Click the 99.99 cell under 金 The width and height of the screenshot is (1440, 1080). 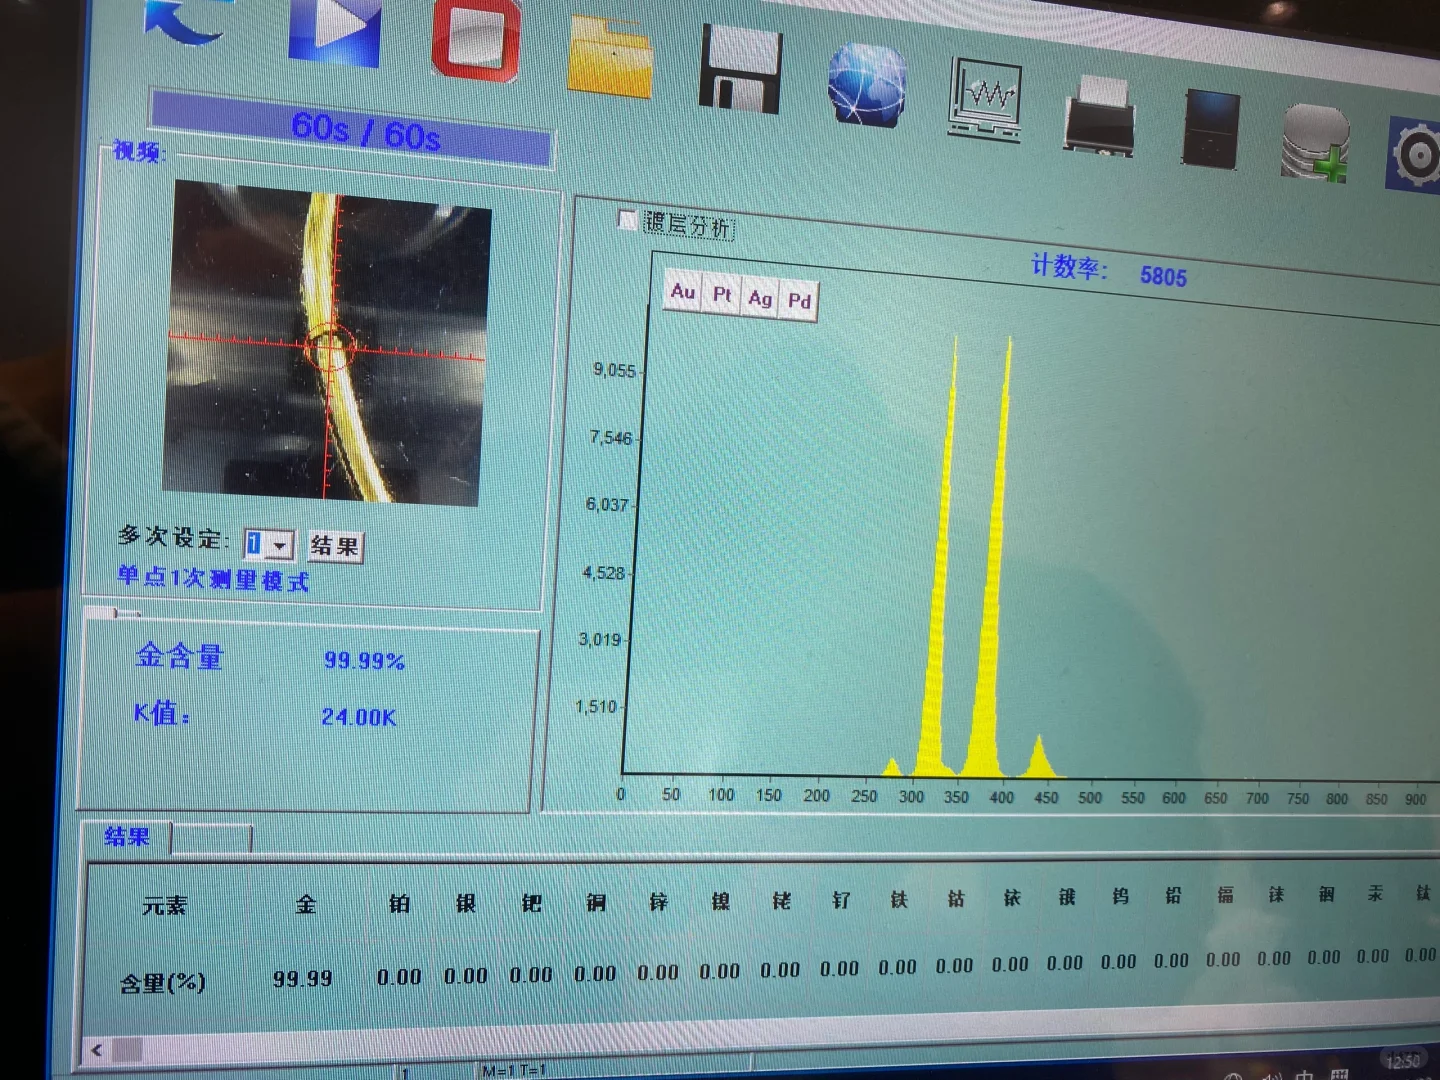coord(302,978)
